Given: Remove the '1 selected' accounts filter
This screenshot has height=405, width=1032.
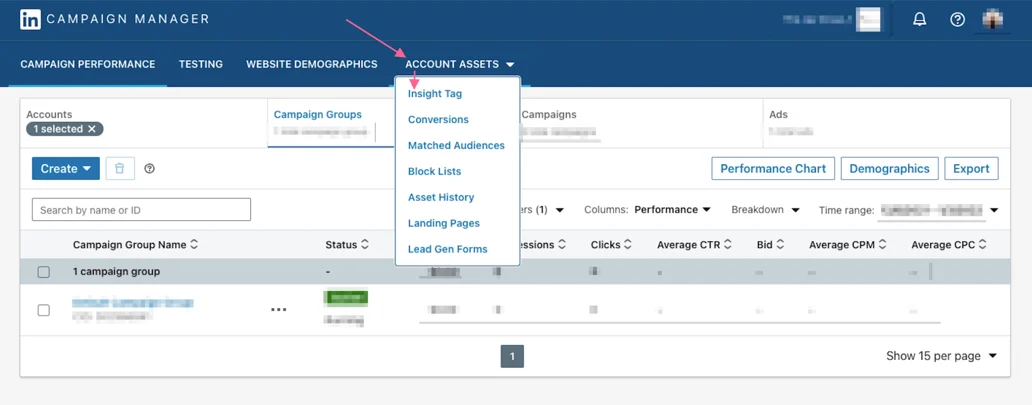Looking at the screenshot, I should point(92,129).
